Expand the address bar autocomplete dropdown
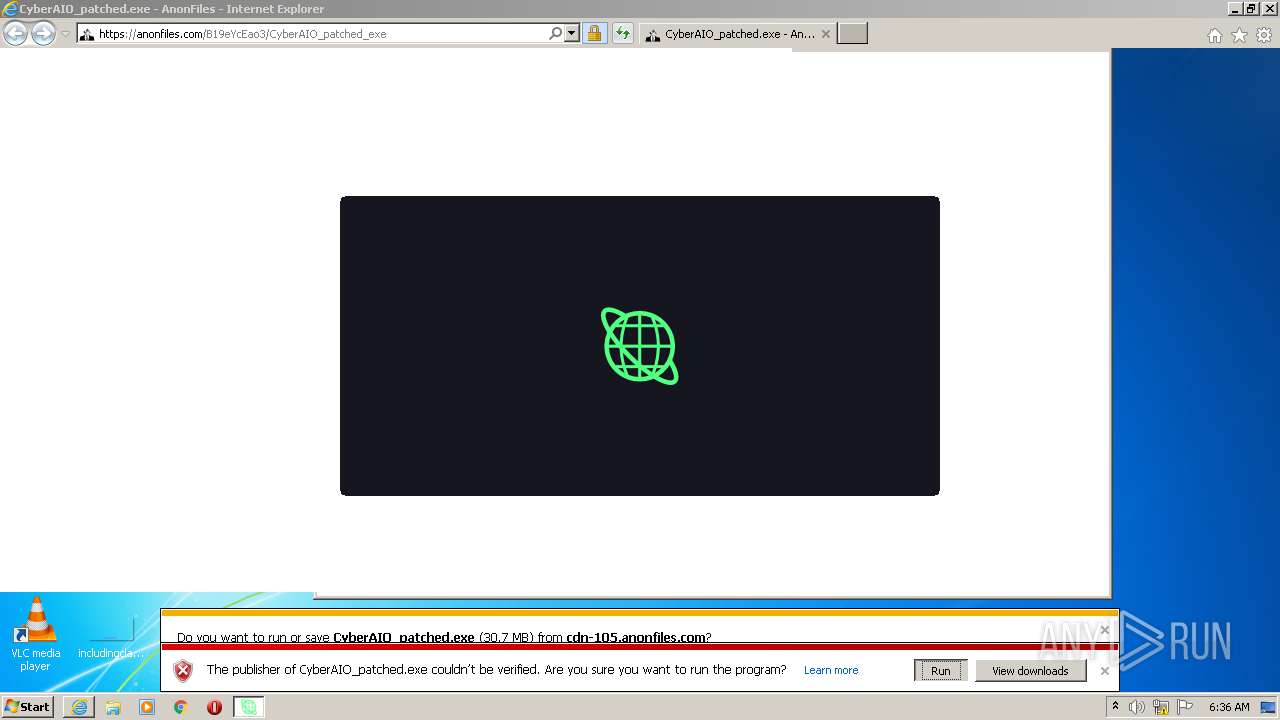This screenshot has height=720, width=1280. 572,33
